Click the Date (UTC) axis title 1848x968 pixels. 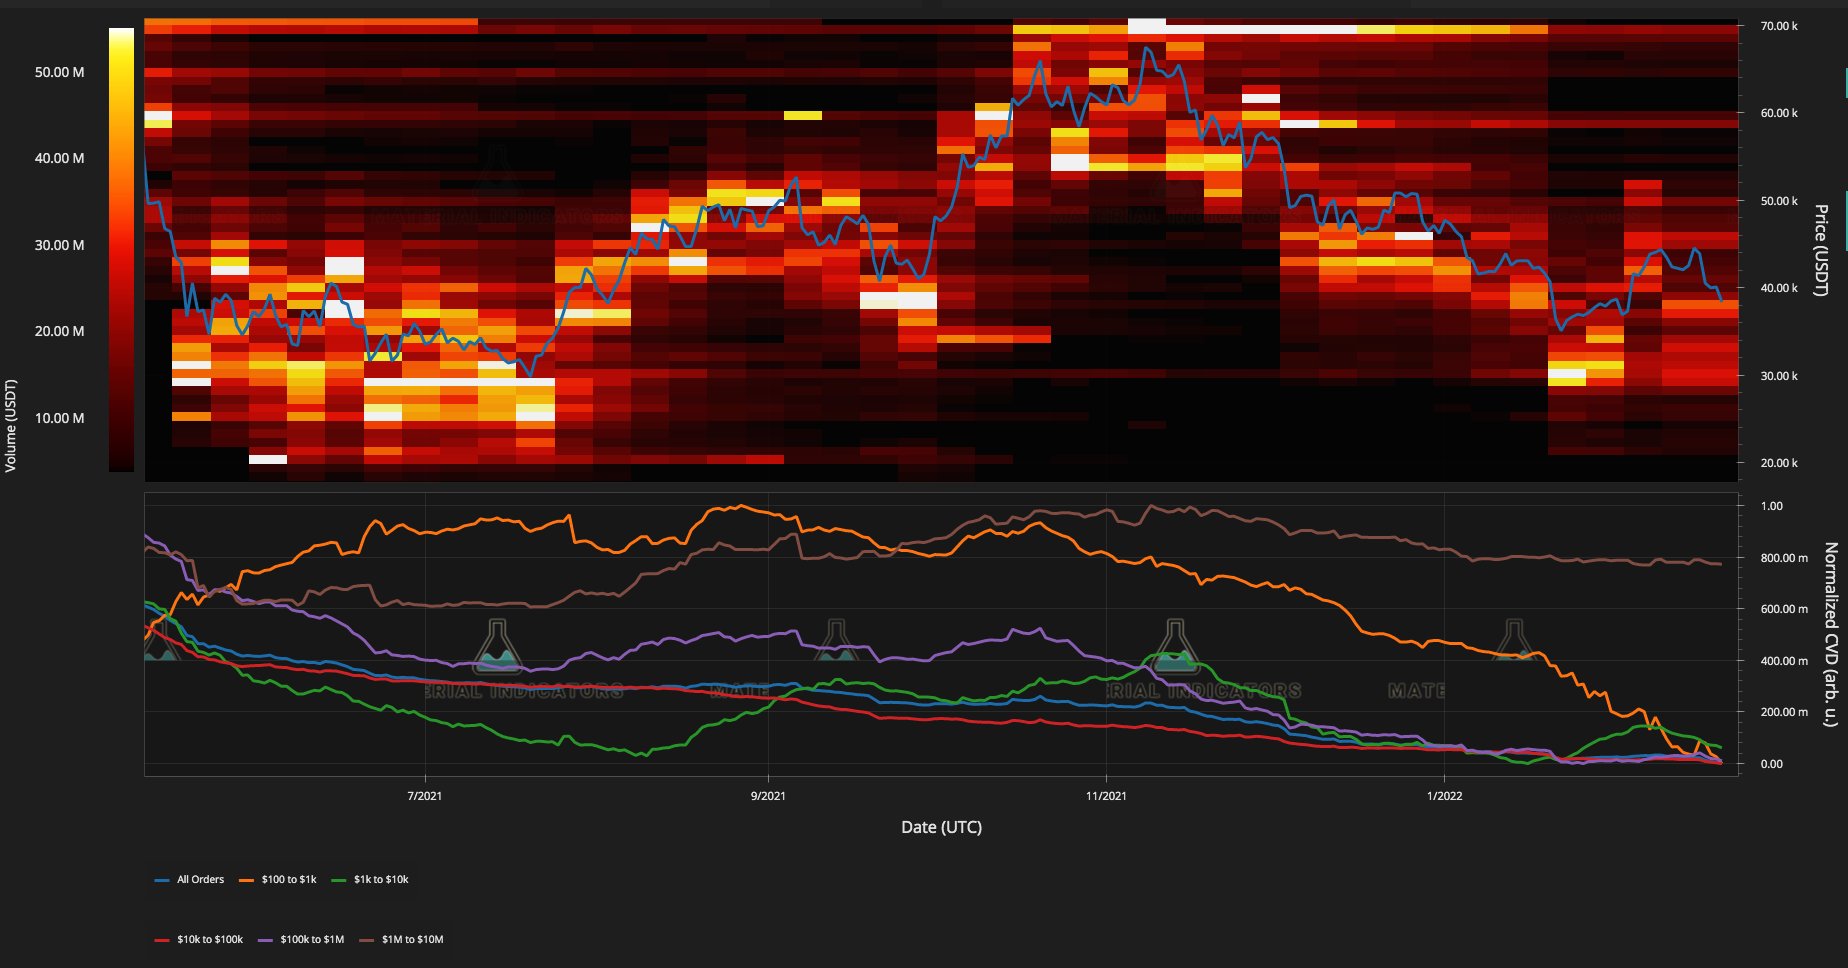click(941, 827)
